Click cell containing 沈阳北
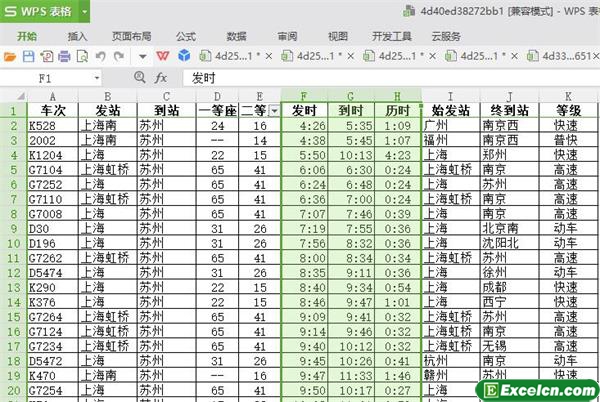600x402 pixels. click(x=509, y=243)
